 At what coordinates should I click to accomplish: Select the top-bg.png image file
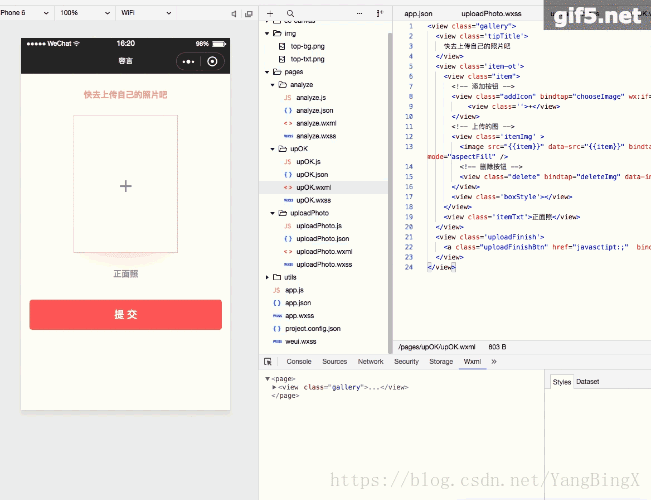pyautogui.click(x=308, y=46)
